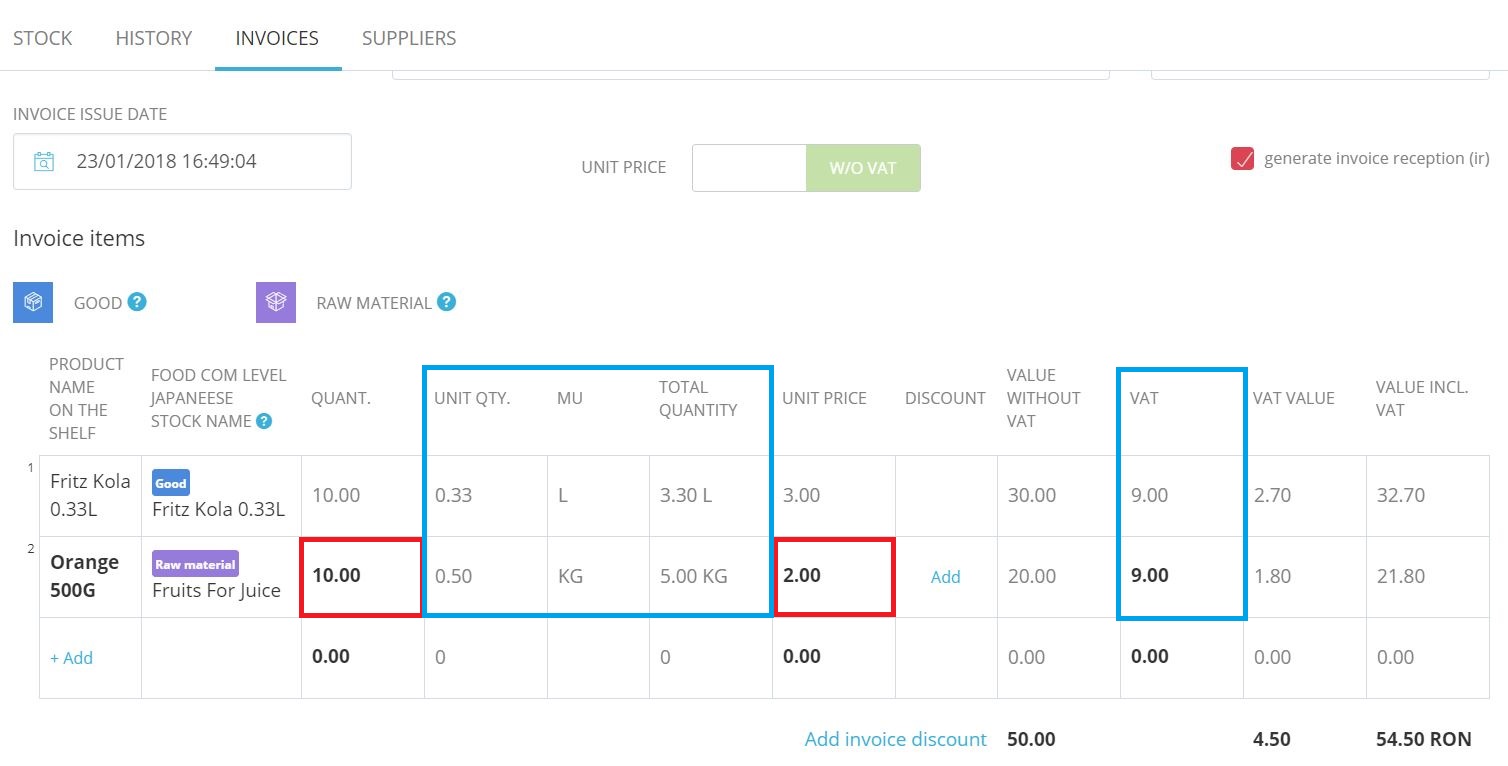Click help icon beside STOCK NAME header
This screenshot has width=1508, height=766.
click(x=264, y=421)
